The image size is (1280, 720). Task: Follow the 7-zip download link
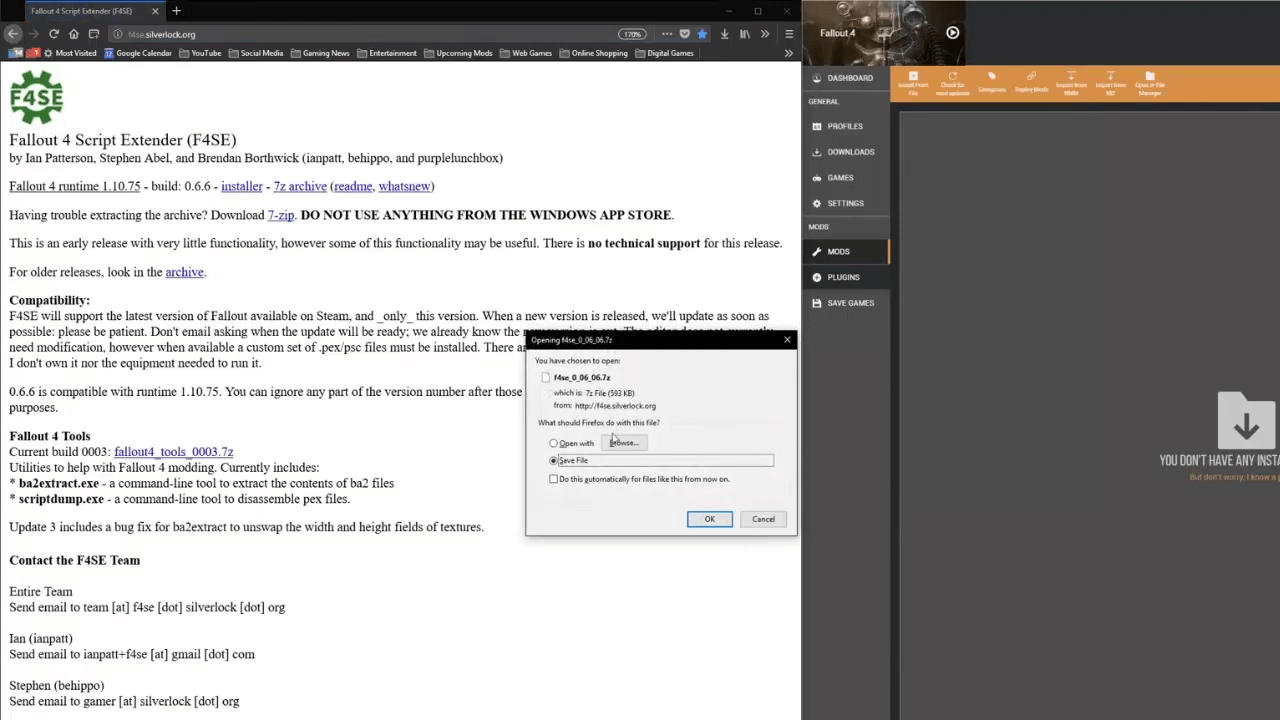coord(281,215)
